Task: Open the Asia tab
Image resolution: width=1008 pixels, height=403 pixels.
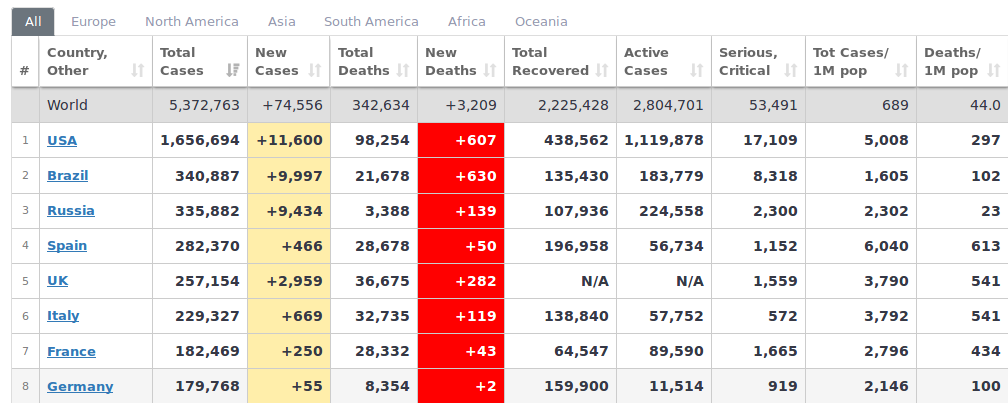Action: (x=281, y=22)
